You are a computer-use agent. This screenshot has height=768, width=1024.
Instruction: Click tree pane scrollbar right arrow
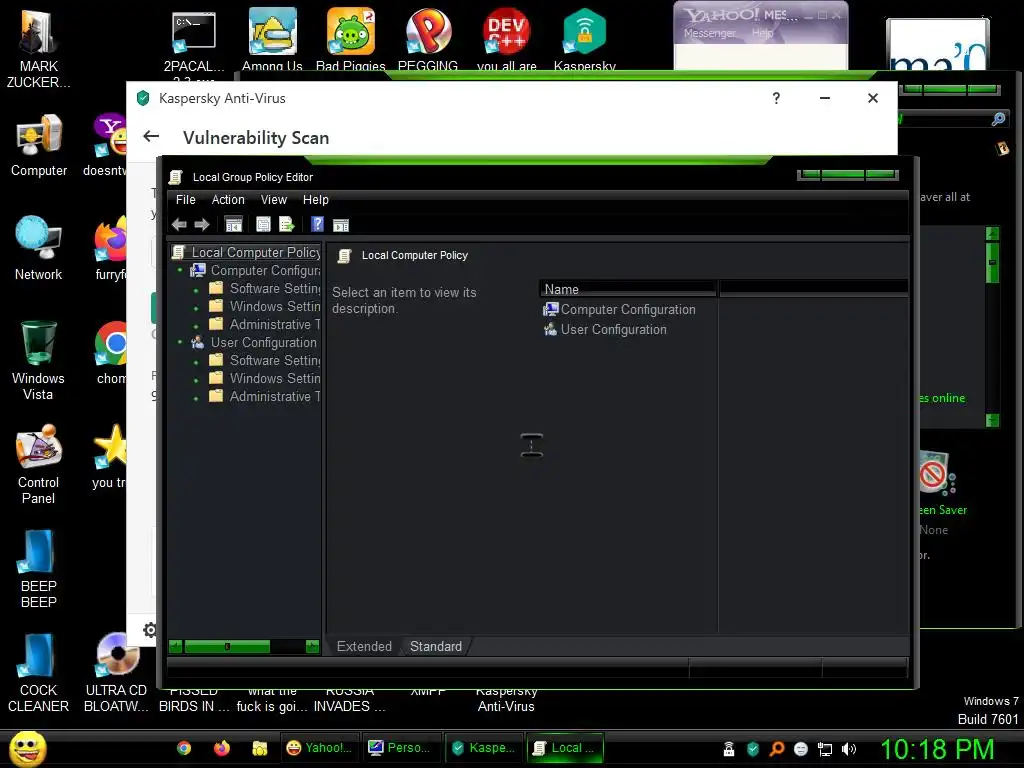tap(313, 647)
